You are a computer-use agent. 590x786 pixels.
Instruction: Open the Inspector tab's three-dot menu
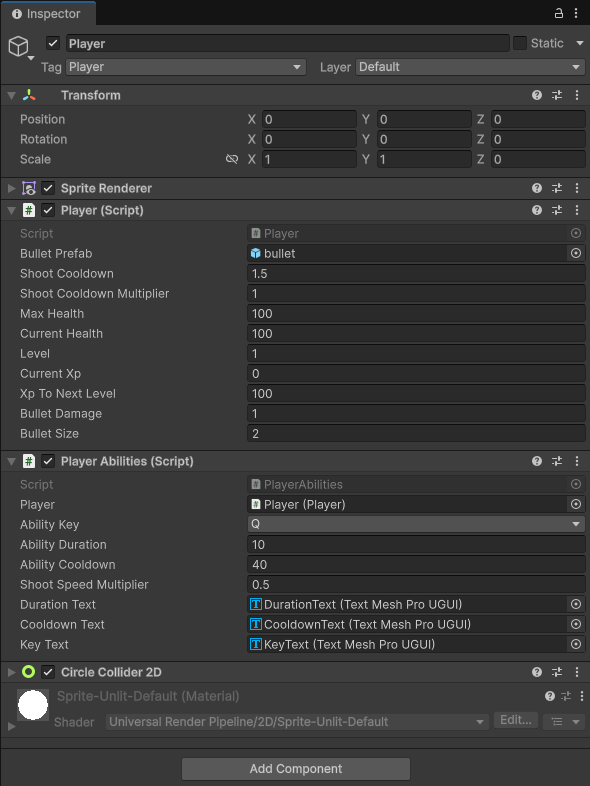point(576,14)
